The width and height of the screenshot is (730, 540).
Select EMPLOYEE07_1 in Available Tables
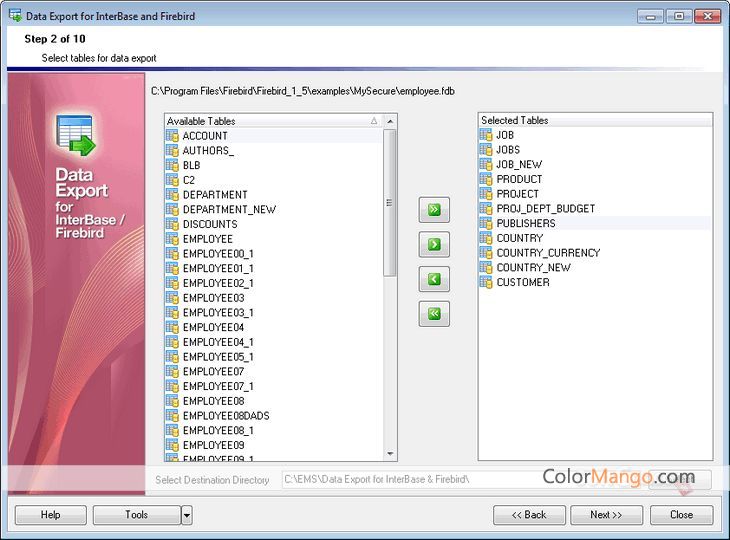click(218, 386)
